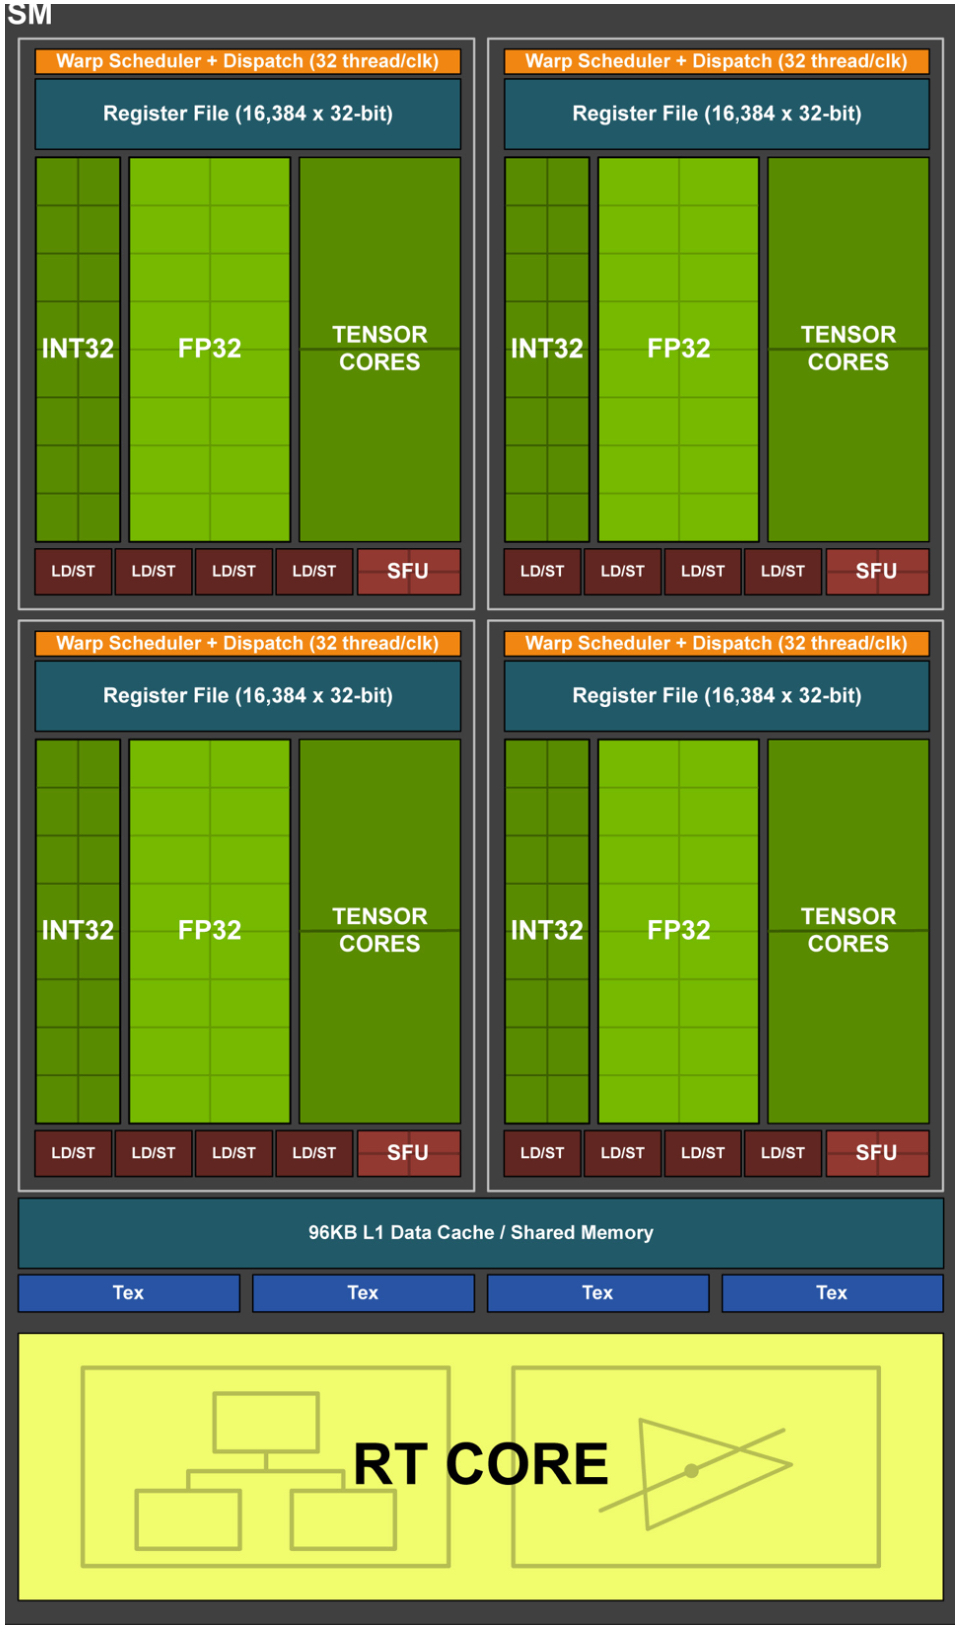Select Warp Scheduler + Dispatch bar in top-left partition
The image size is (962, 1636).
pos(248,61)
